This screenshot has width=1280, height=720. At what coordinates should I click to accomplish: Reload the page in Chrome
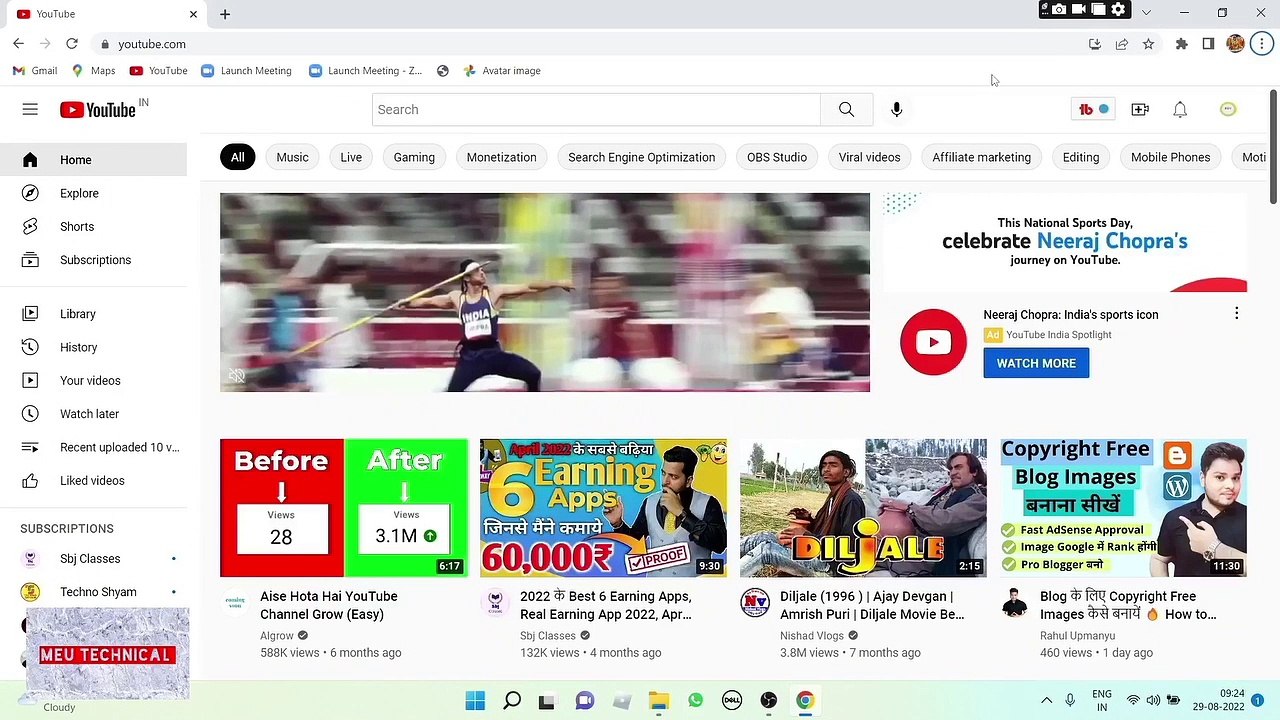coord(72,44)
